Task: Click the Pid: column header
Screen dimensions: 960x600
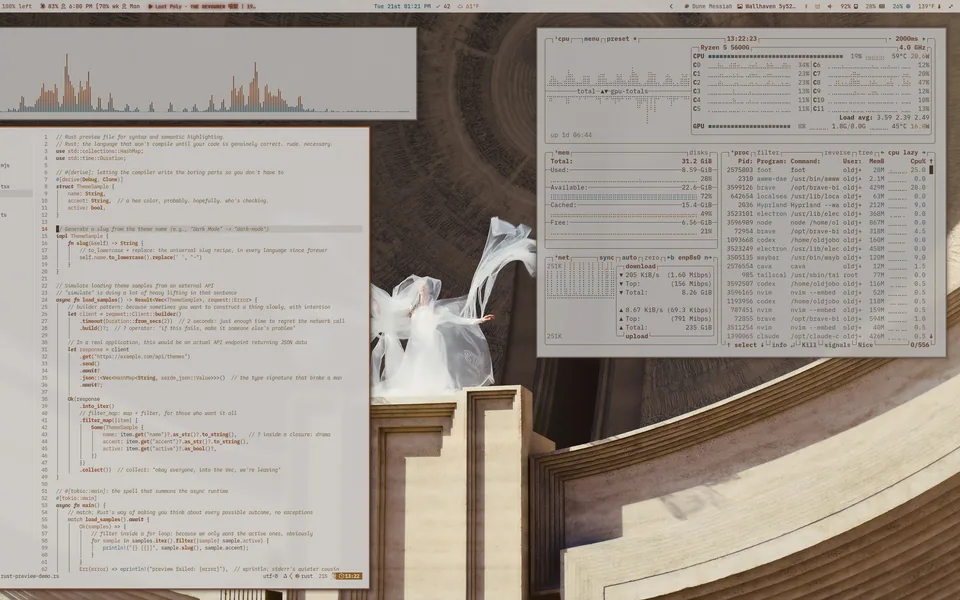Action: tap(745, 161)
